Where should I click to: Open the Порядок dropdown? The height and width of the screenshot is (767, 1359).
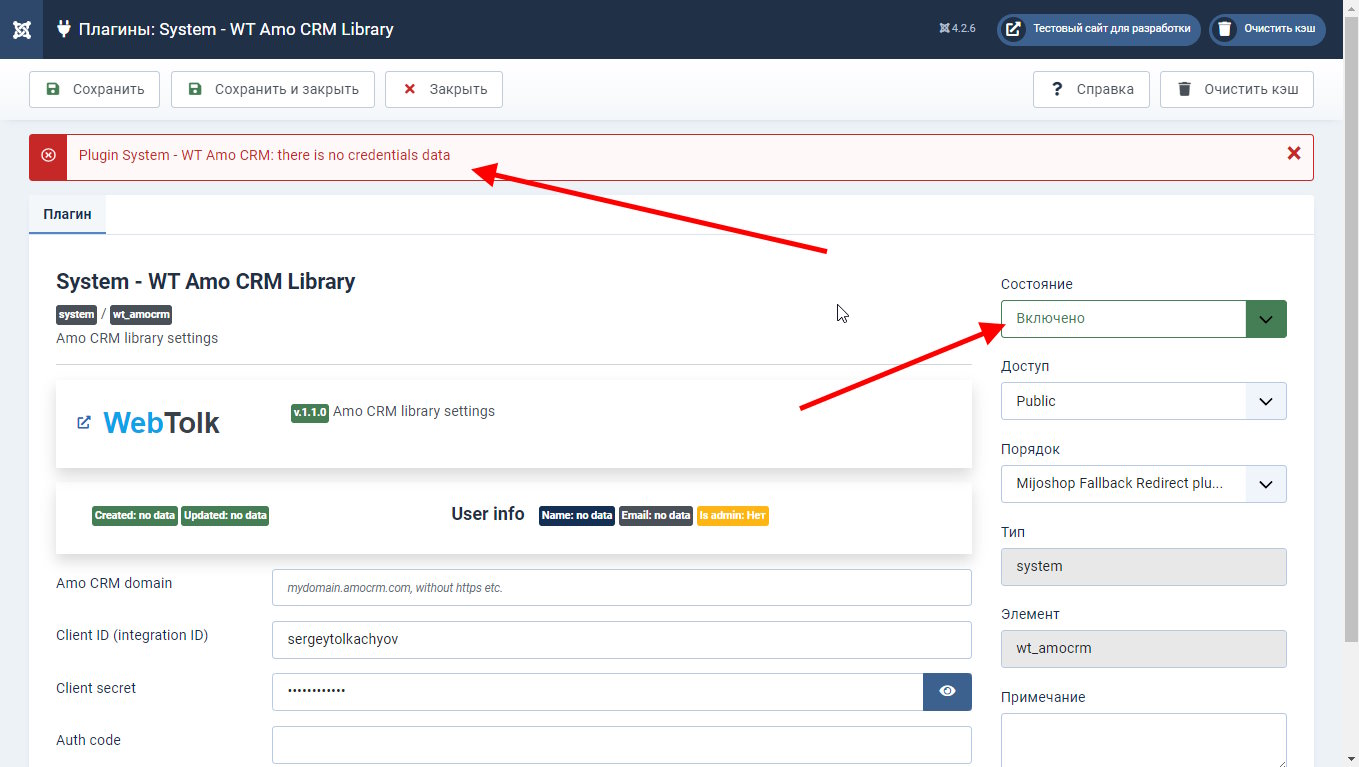(1143, 484)
